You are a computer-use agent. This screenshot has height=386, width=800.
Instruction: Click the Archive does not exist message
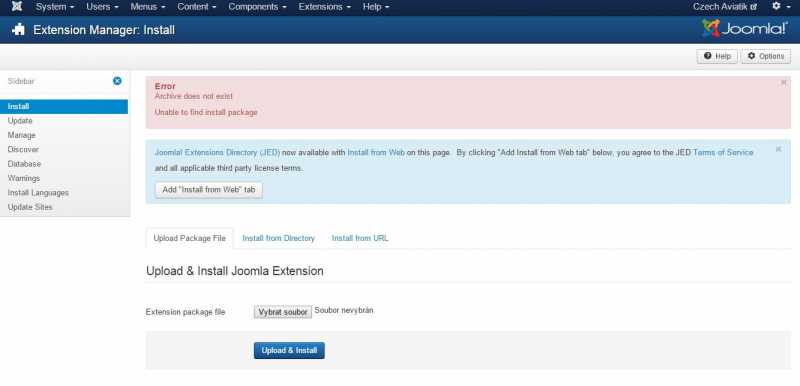(193, 96)
